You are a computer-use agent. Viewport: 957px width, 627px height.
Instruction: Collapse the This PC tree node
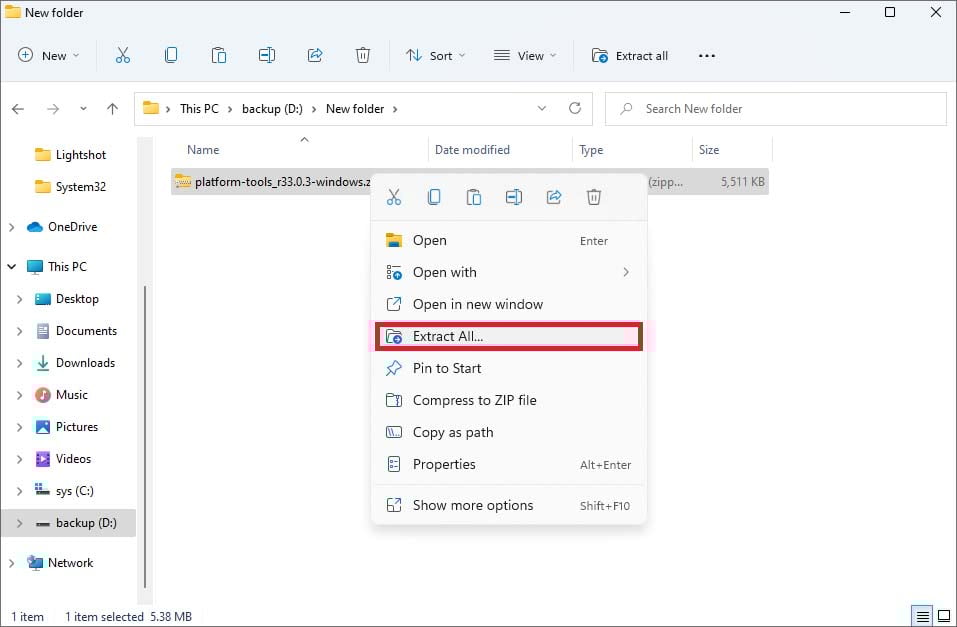12,267
